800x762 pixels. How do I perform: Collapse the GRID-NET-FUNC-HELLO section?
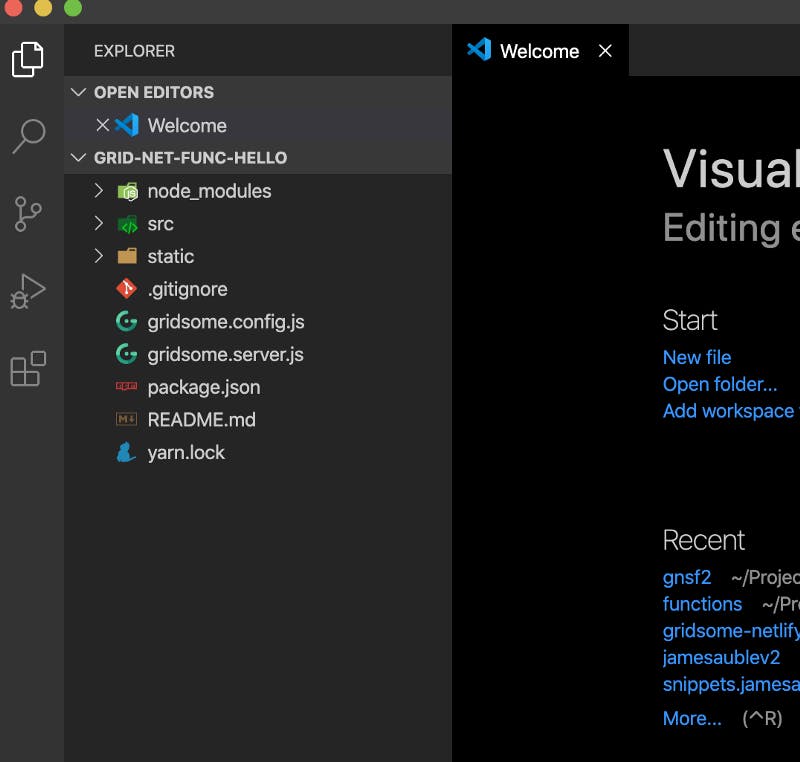[78, 158]
